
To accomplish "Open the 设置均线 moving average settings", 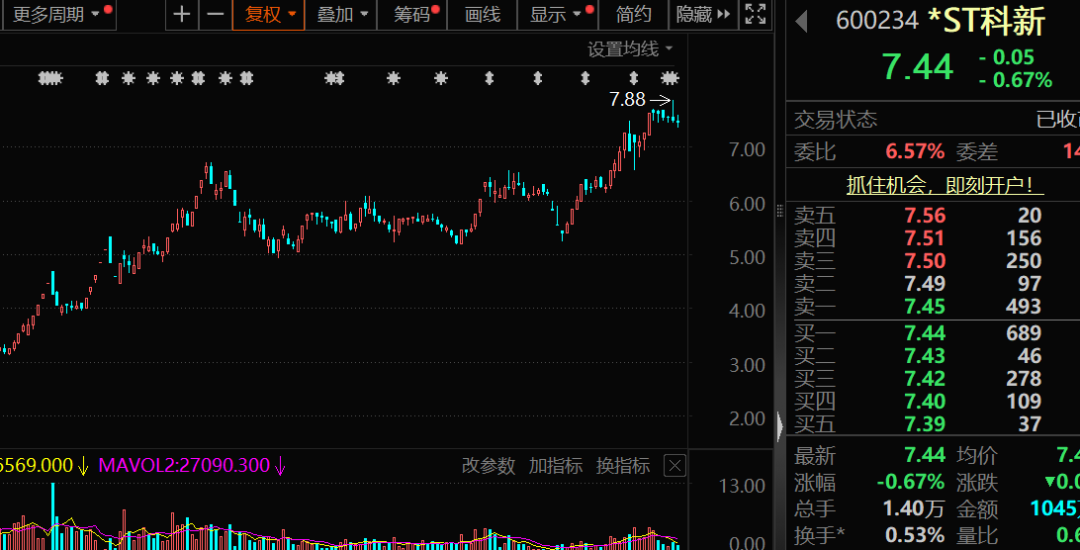I will (x=630, y=49).
